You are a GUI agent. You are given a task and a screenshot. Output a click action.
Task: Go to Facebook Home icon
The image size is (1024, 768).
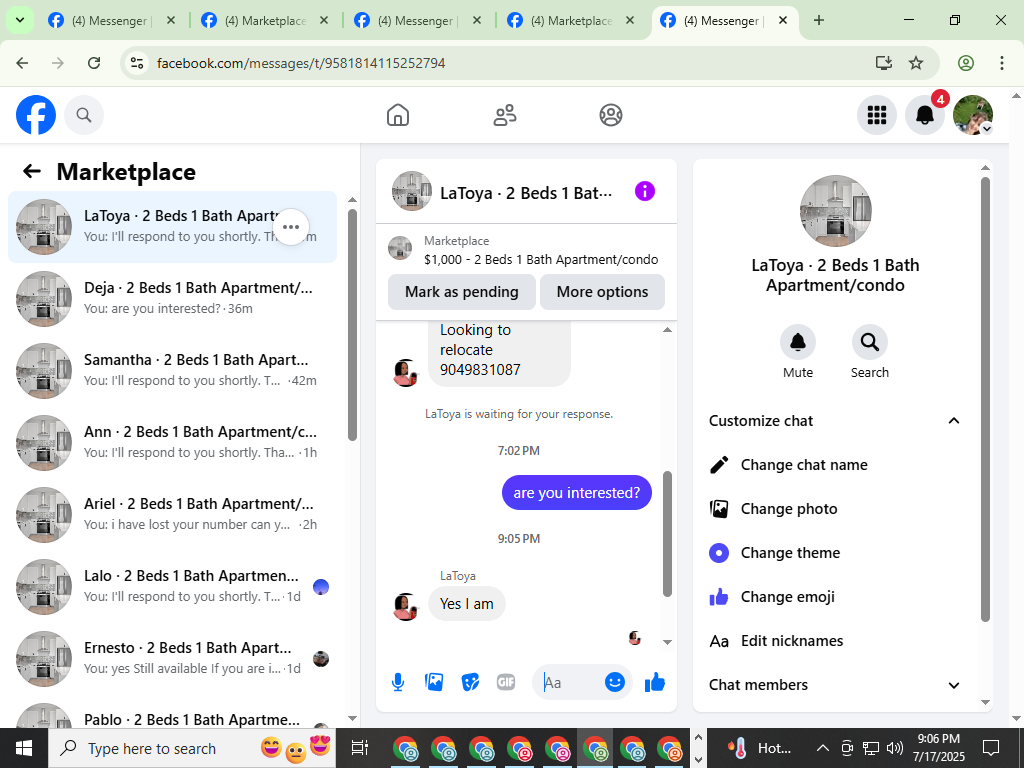point(398,115)
